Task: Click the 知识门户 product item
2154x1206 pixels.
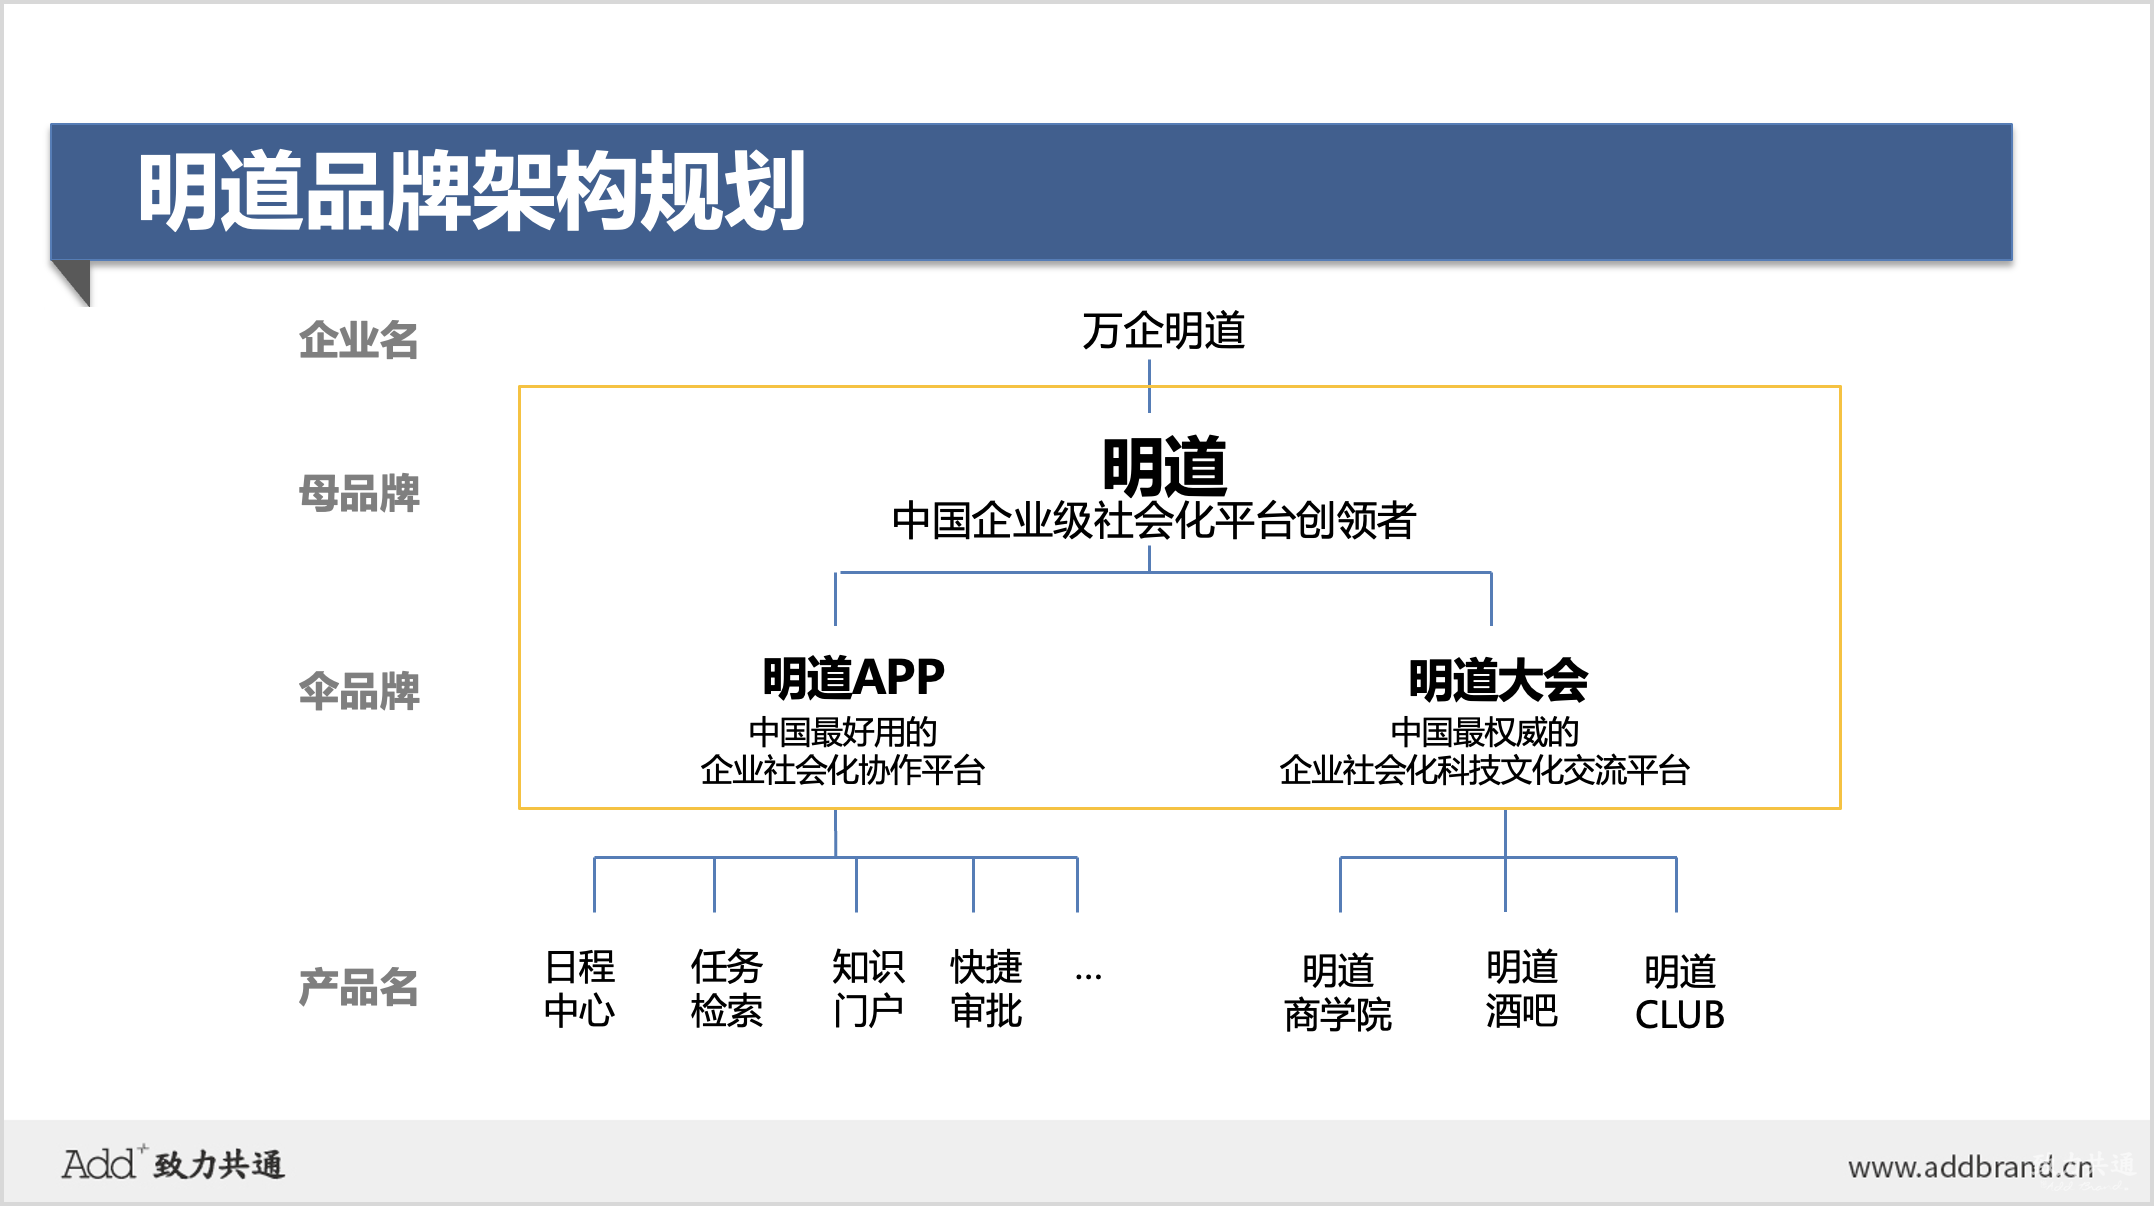Action: (x=868, y=988)
